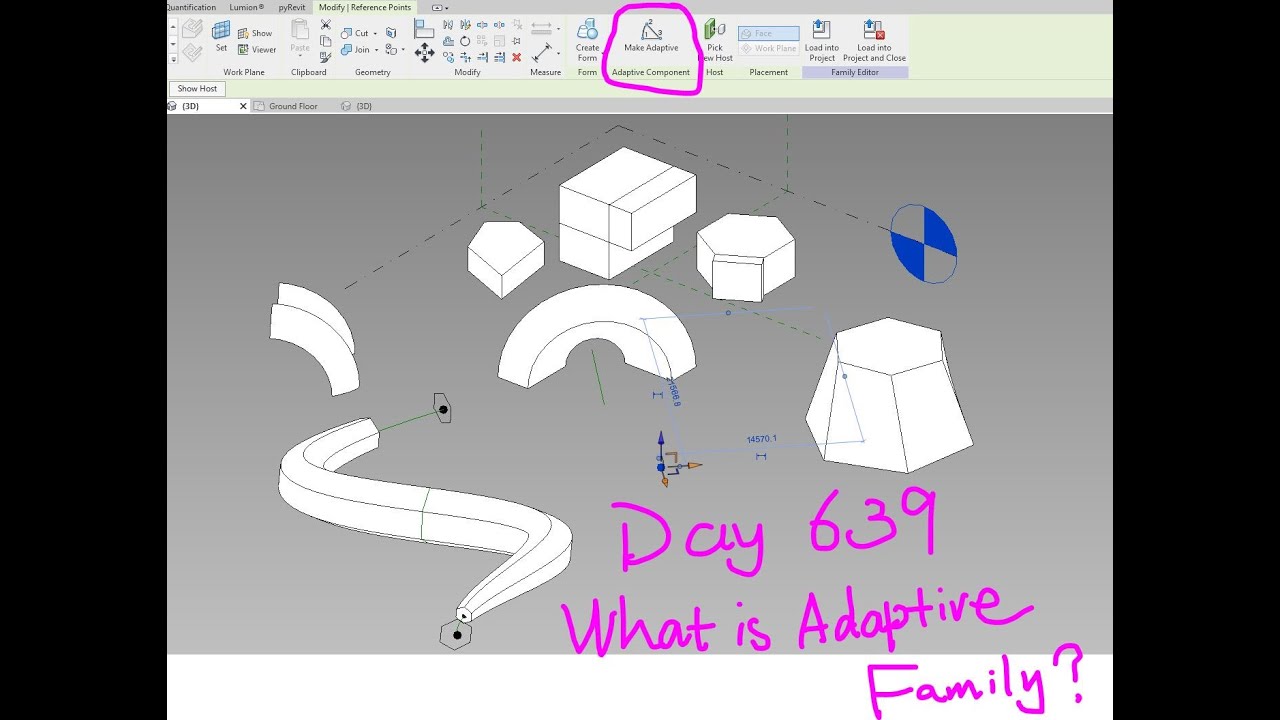Click the Measure between two references tool

click(541, 28)
